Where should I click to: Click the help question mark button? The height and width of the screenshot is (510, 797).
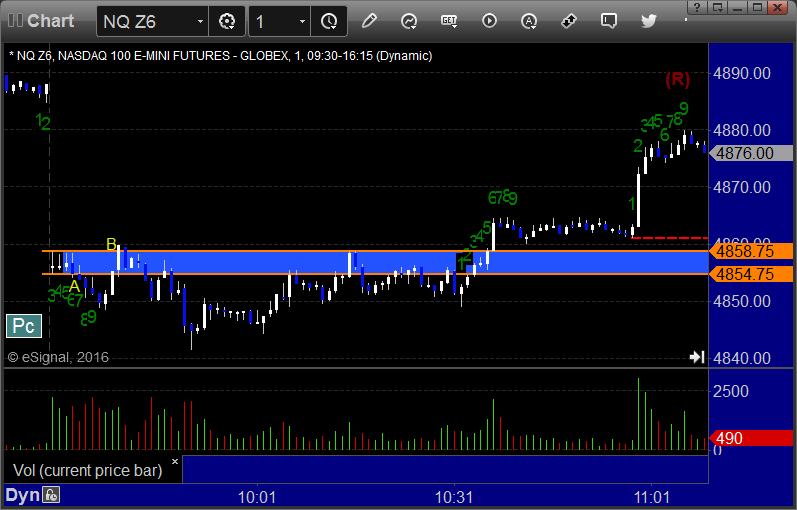696,7
